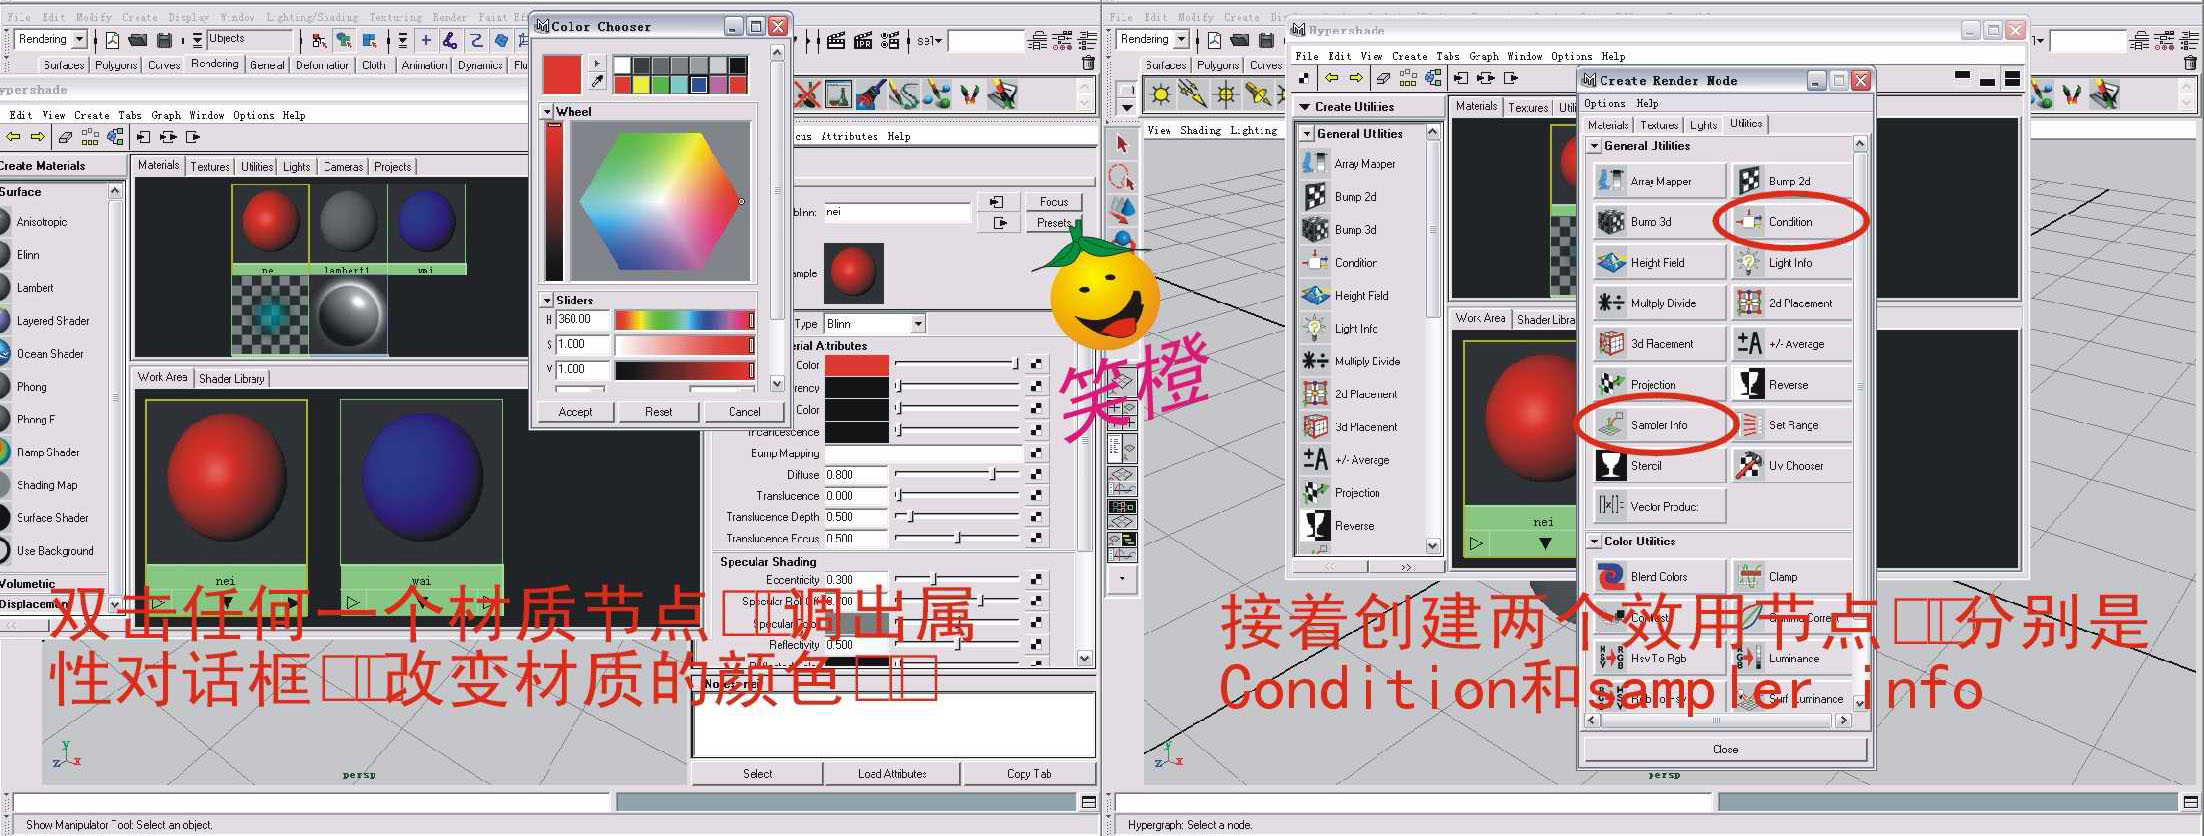Open the right Rendering menu set dropdown

coord(1182,40)
